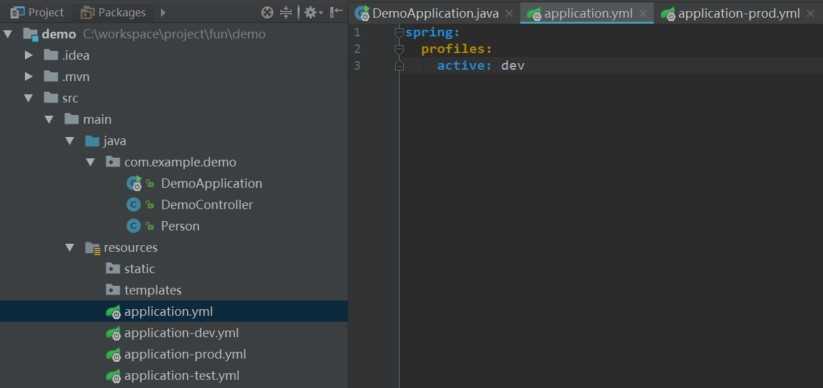Switch to the Packages view tab
823x388 pixels.
[113, 13]
